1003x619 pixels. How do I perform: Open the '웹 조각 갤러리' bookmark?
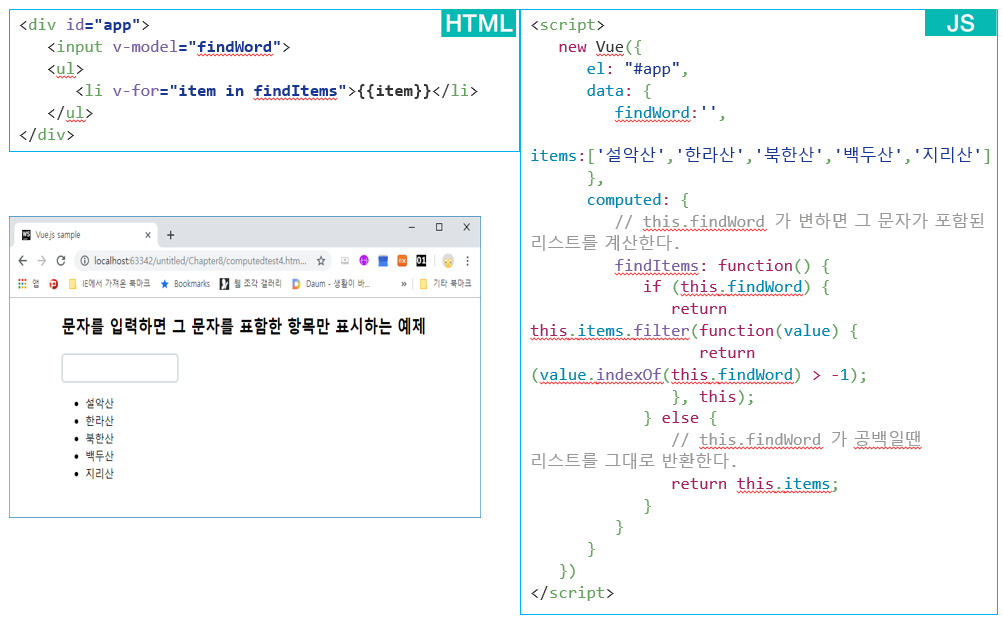click(x=250, y=284)
